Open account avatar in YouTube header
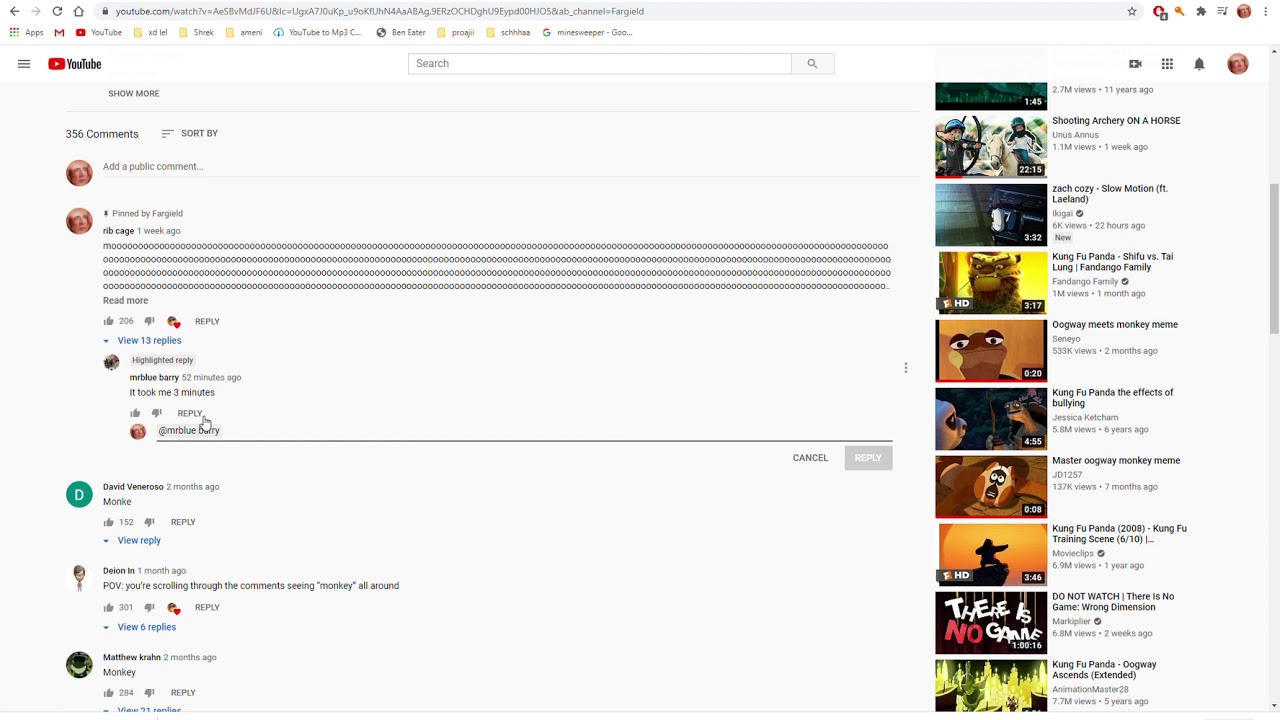This screenshot has height=720, width=1280. (x=1238, y=64)
